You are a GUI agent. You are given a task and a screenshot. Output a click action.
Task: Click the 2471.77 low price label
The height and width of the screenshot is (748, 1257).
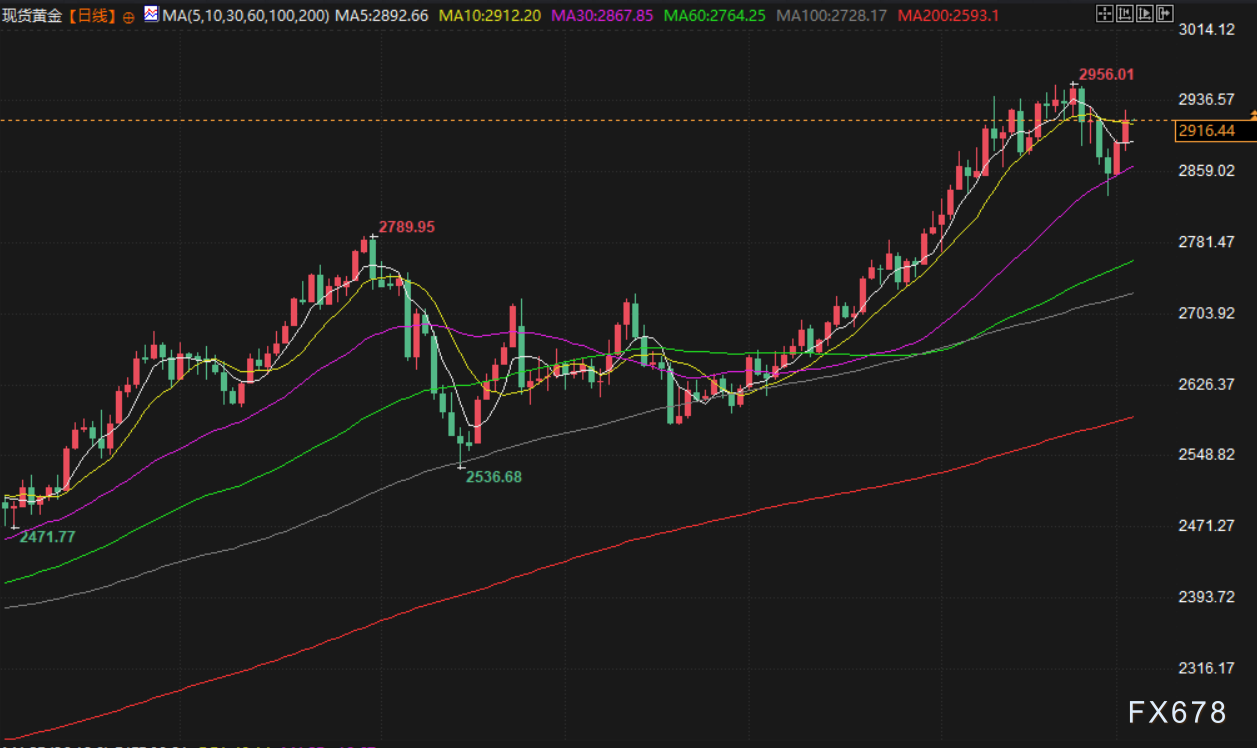(x=47, y=537)
